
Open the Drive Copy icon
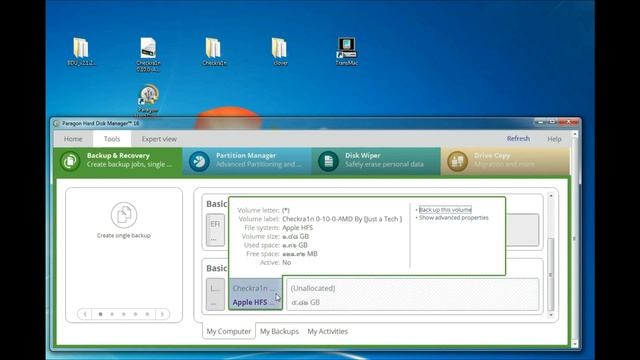(457, 161)
